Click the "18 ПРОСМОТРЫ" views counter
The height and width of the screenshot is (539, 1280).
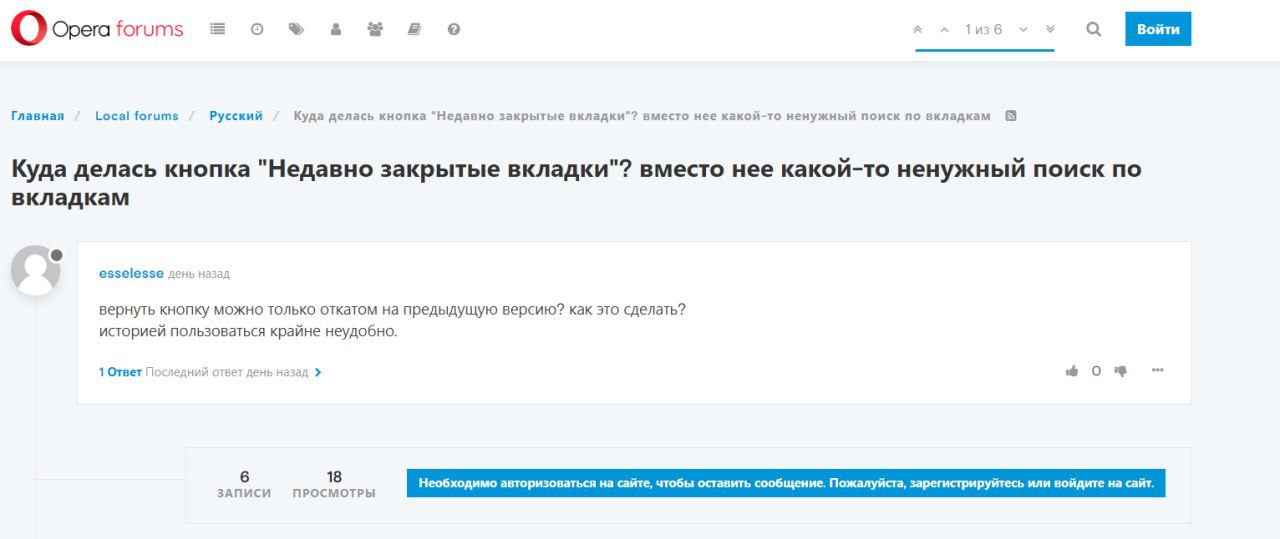334,484
